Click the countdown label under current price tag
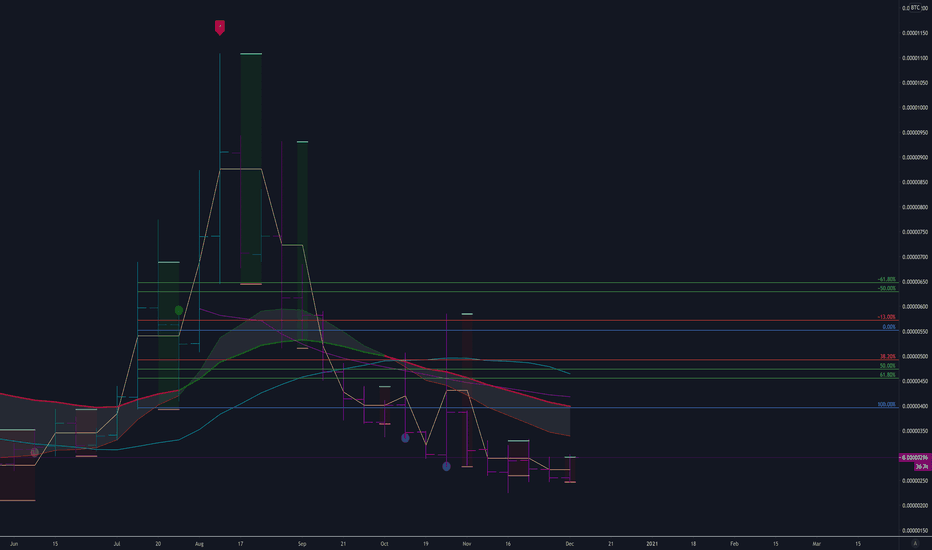Image resolution: width=932 pixels, height=550 pixels. pyautogui.click(x=922, y=467)
